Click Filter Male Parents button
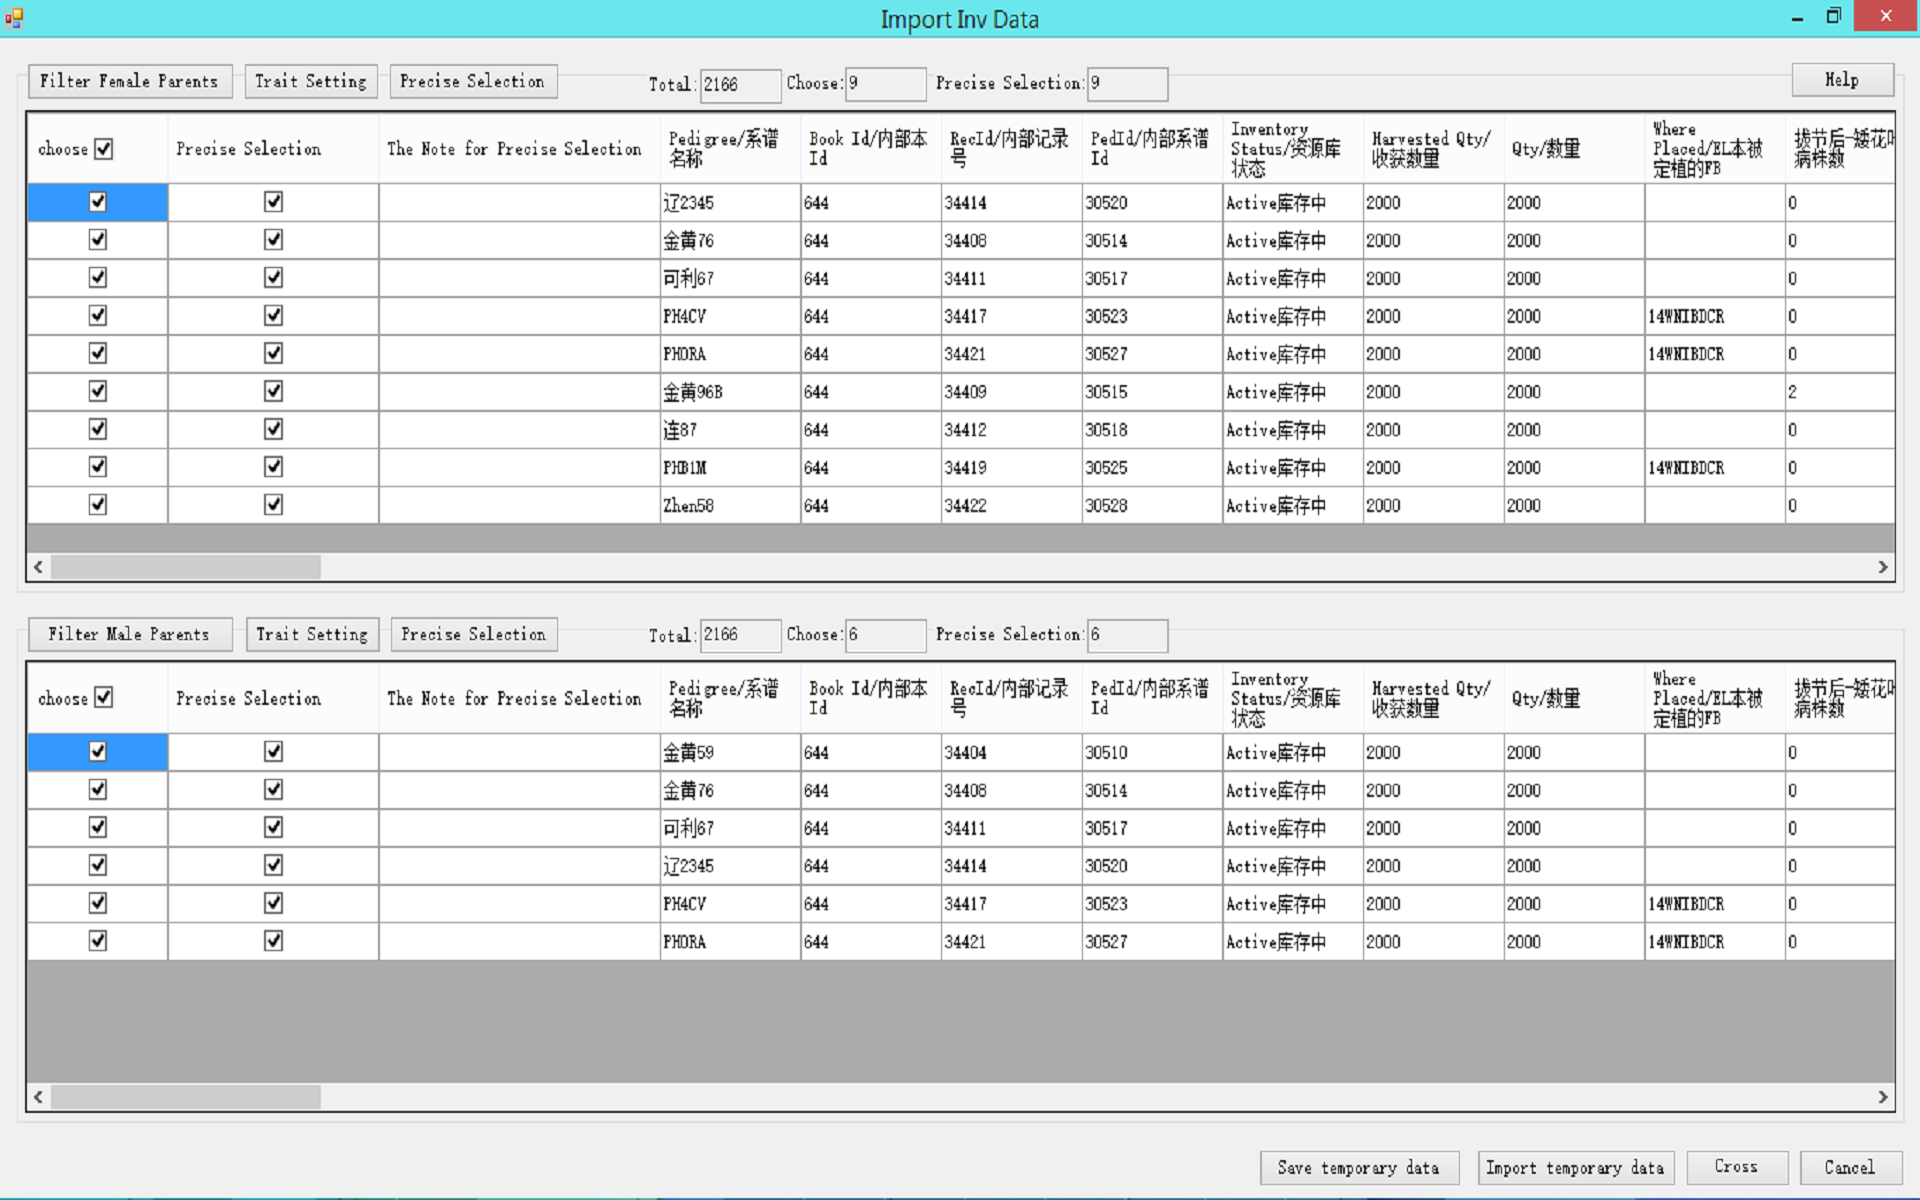 tap(130, 634)
